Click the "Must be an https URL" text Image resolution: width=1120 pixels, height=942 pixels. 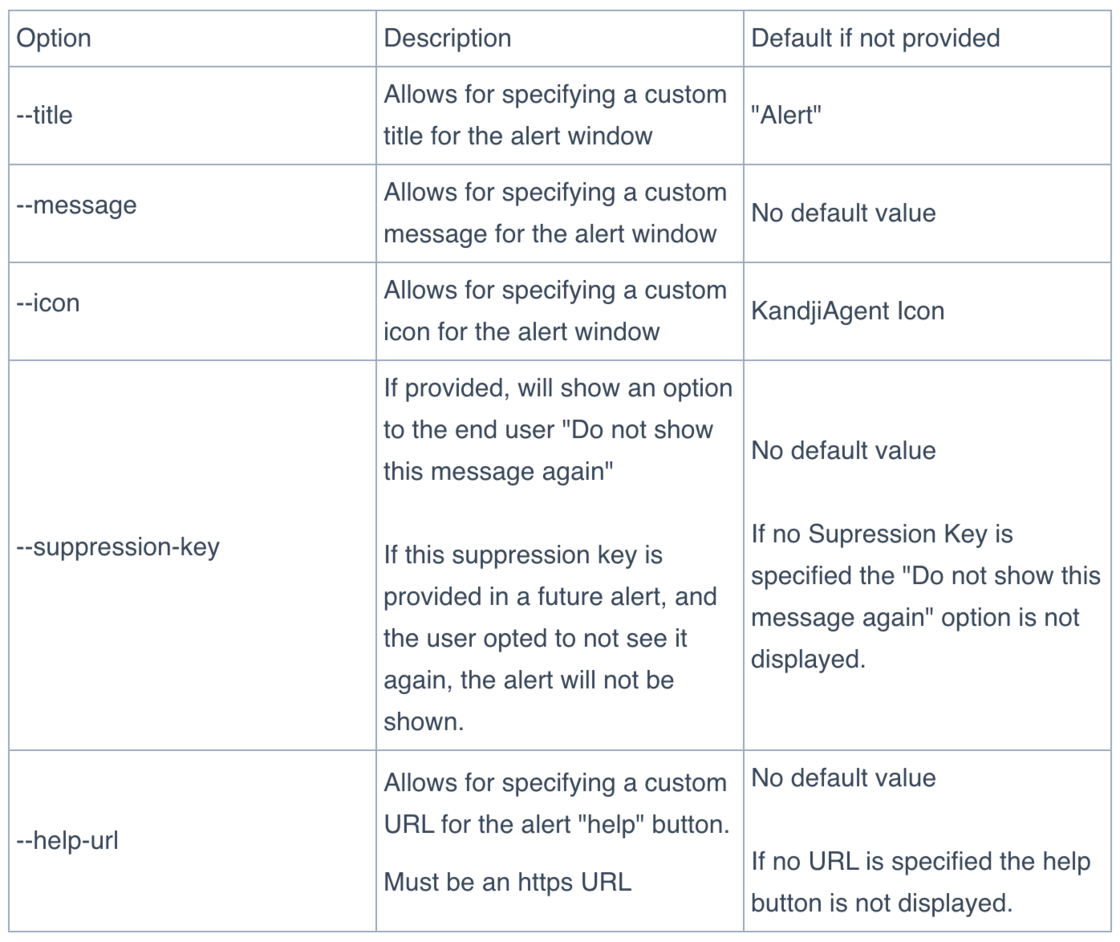(x=507, y=883)
